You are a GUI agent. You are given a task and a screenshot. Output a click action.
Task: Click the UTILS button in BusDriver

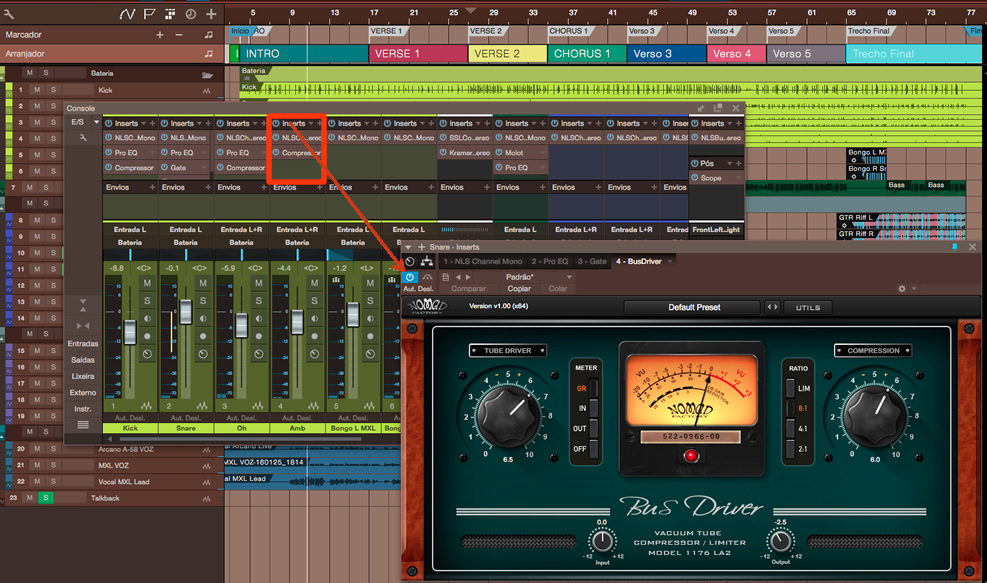[808, 307]
